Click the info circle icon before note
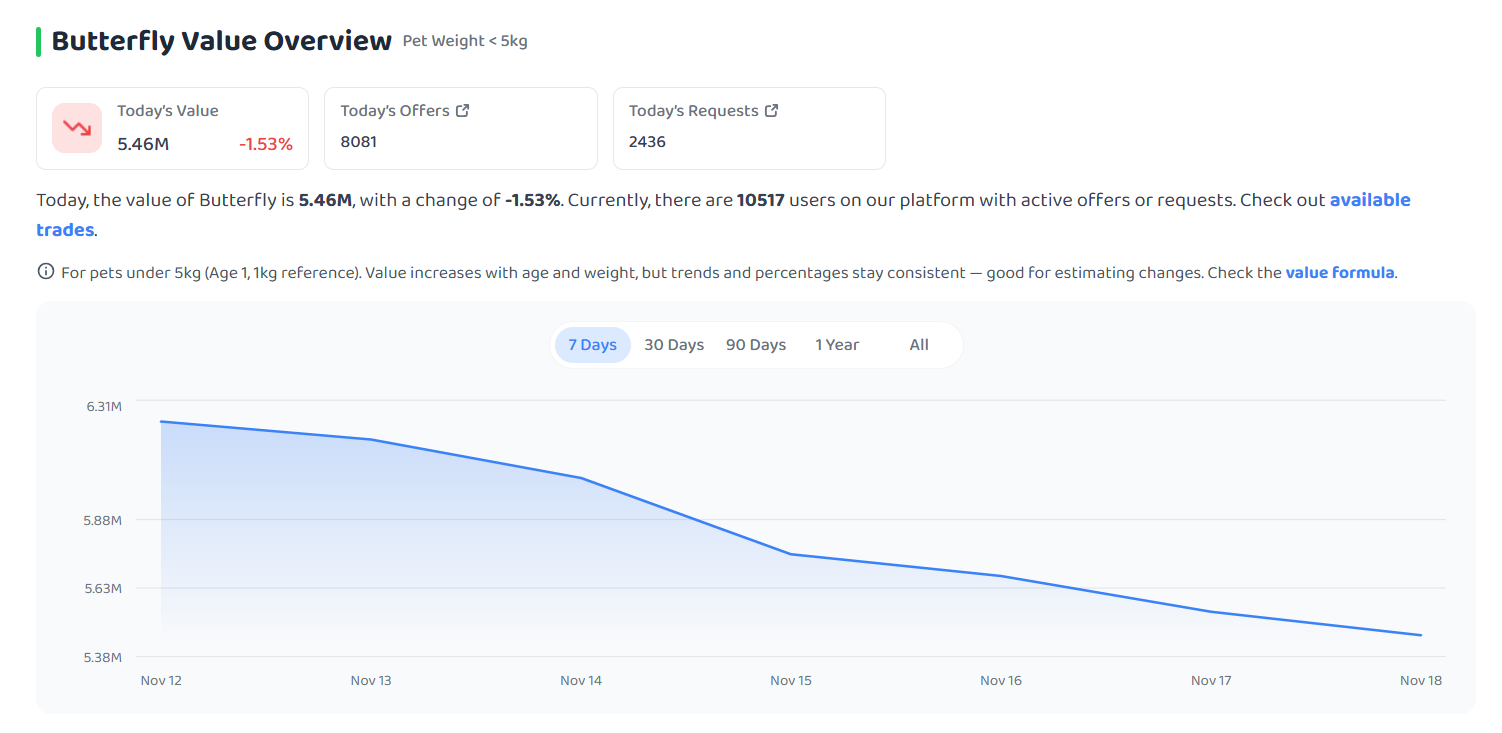This screenshot has width=1502, height=733. [x=45, y=272]
